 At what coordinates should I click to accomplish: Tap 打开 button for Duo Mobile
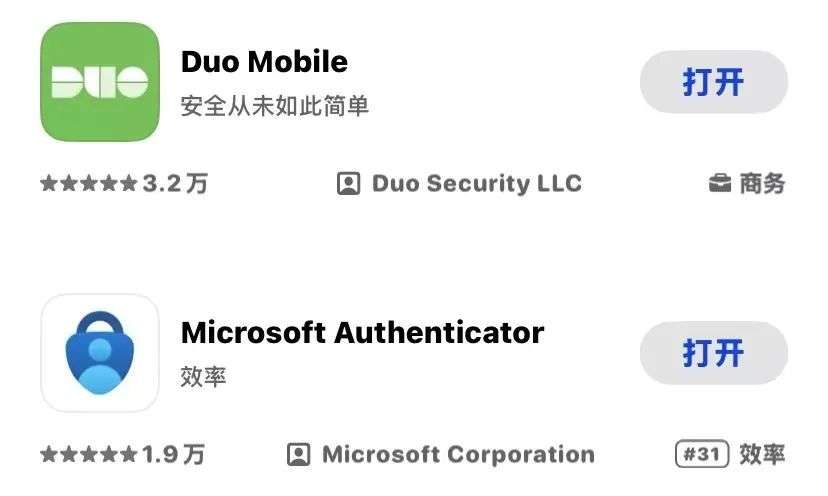pyautogui.click(x=713, y=82)
